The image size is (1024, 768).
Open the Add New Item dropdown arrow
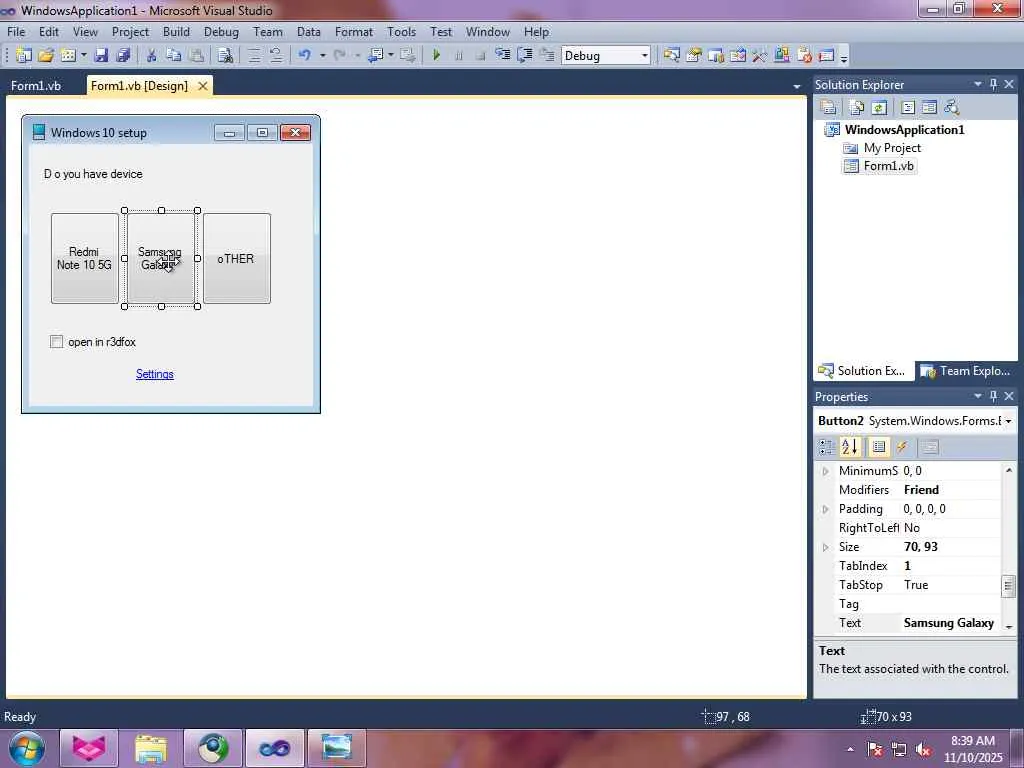click(84, 56)
